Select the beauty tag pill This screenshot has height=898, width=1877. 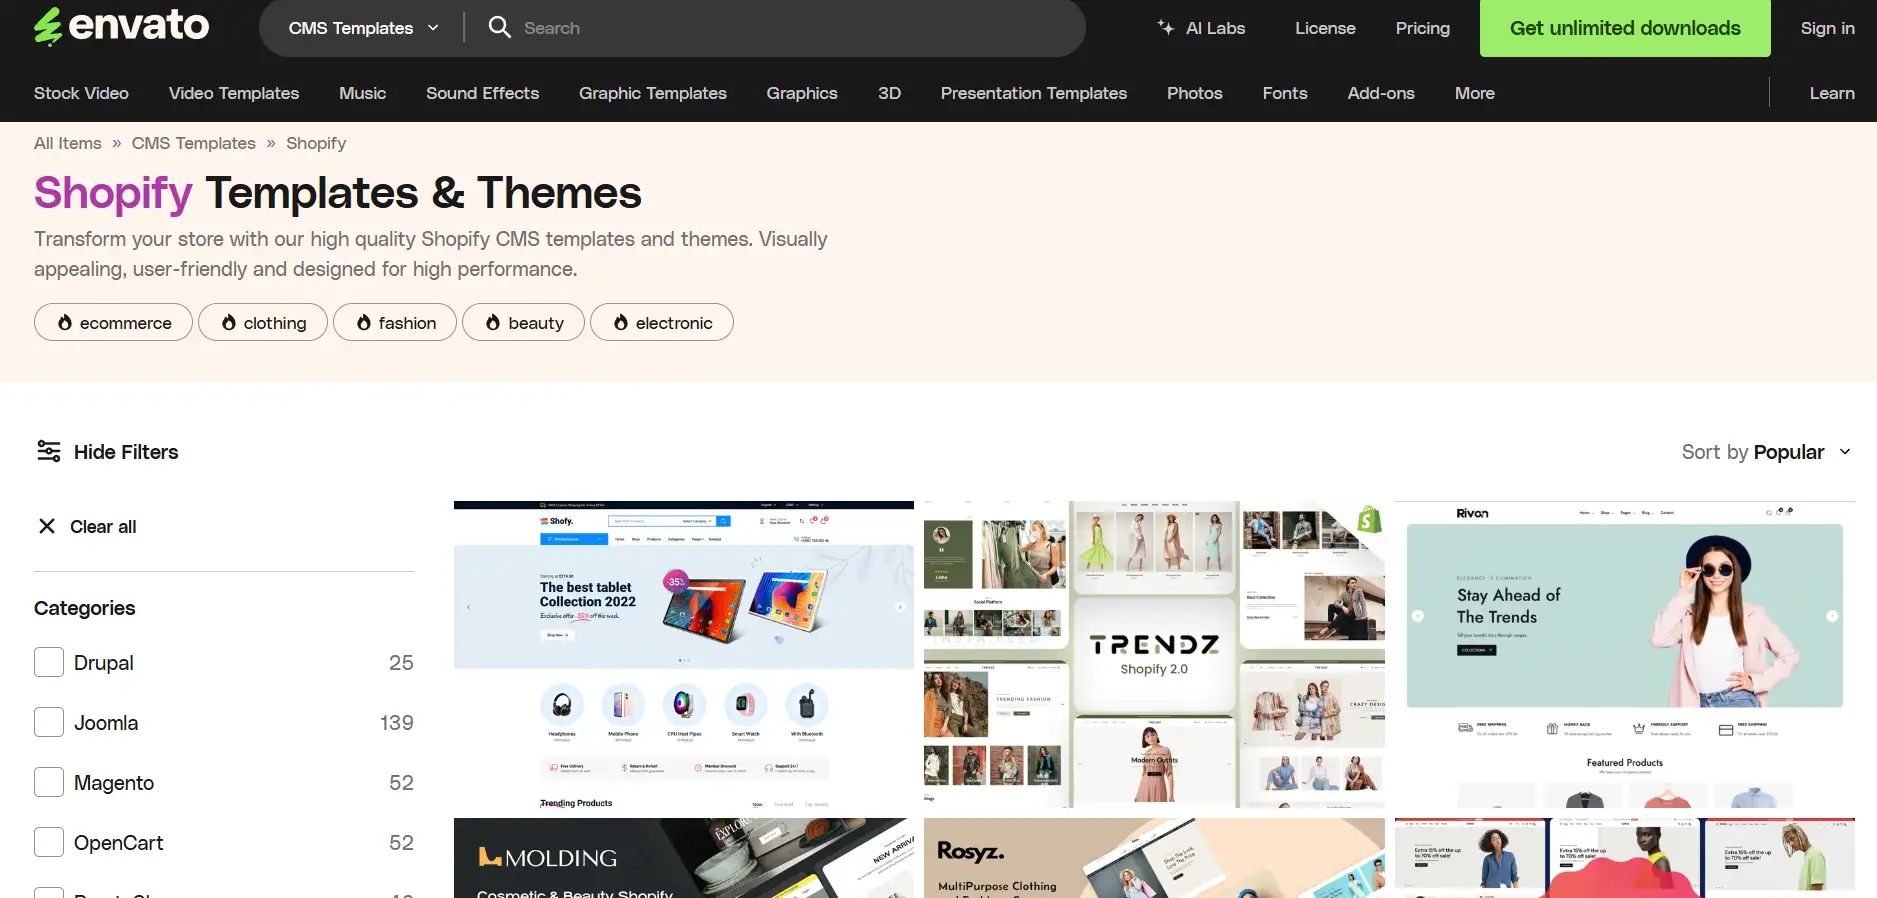pos(523,322)
